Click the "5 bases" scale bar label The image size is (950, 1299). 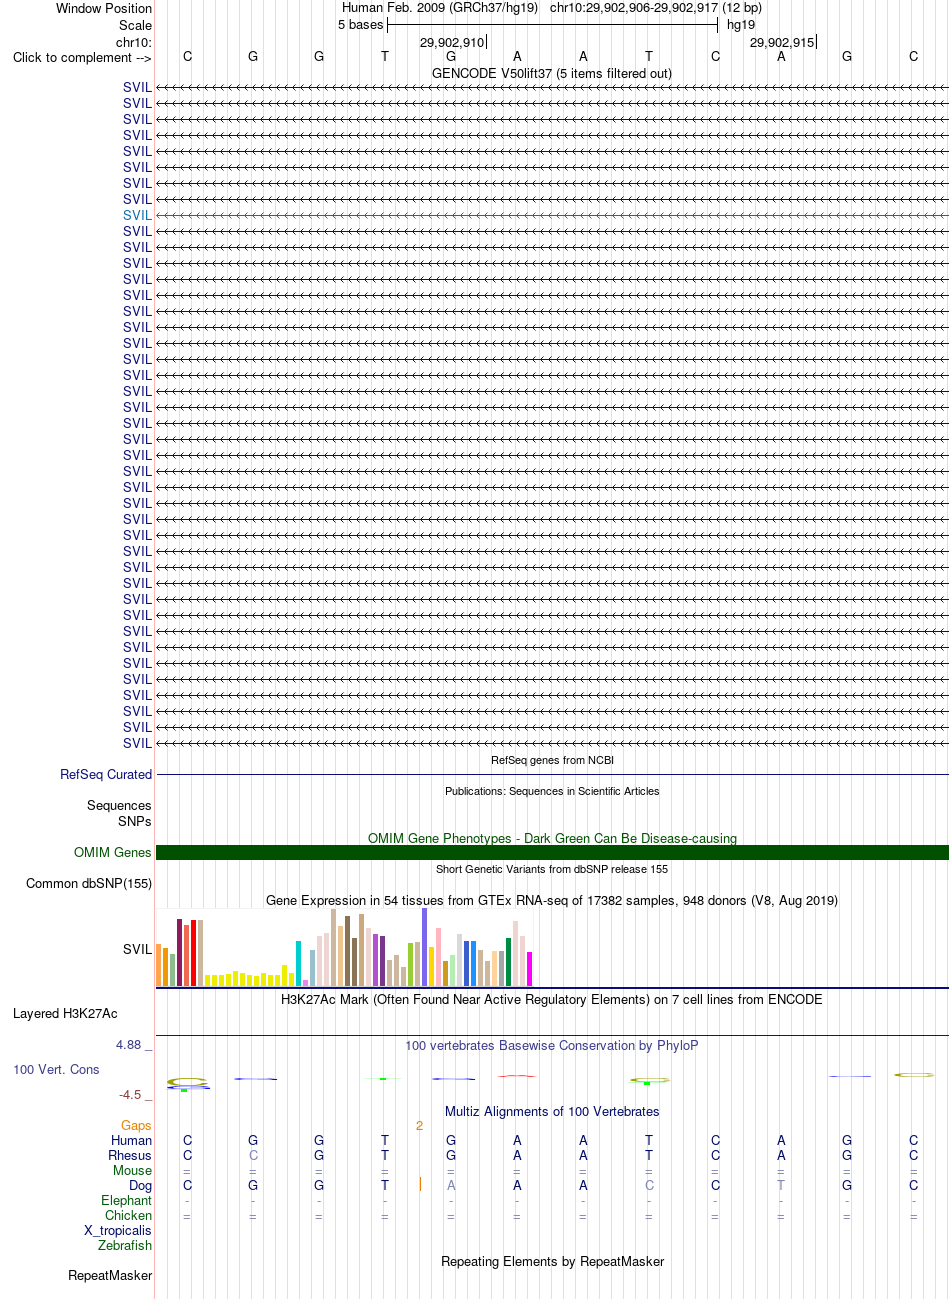tap(360, 24)
